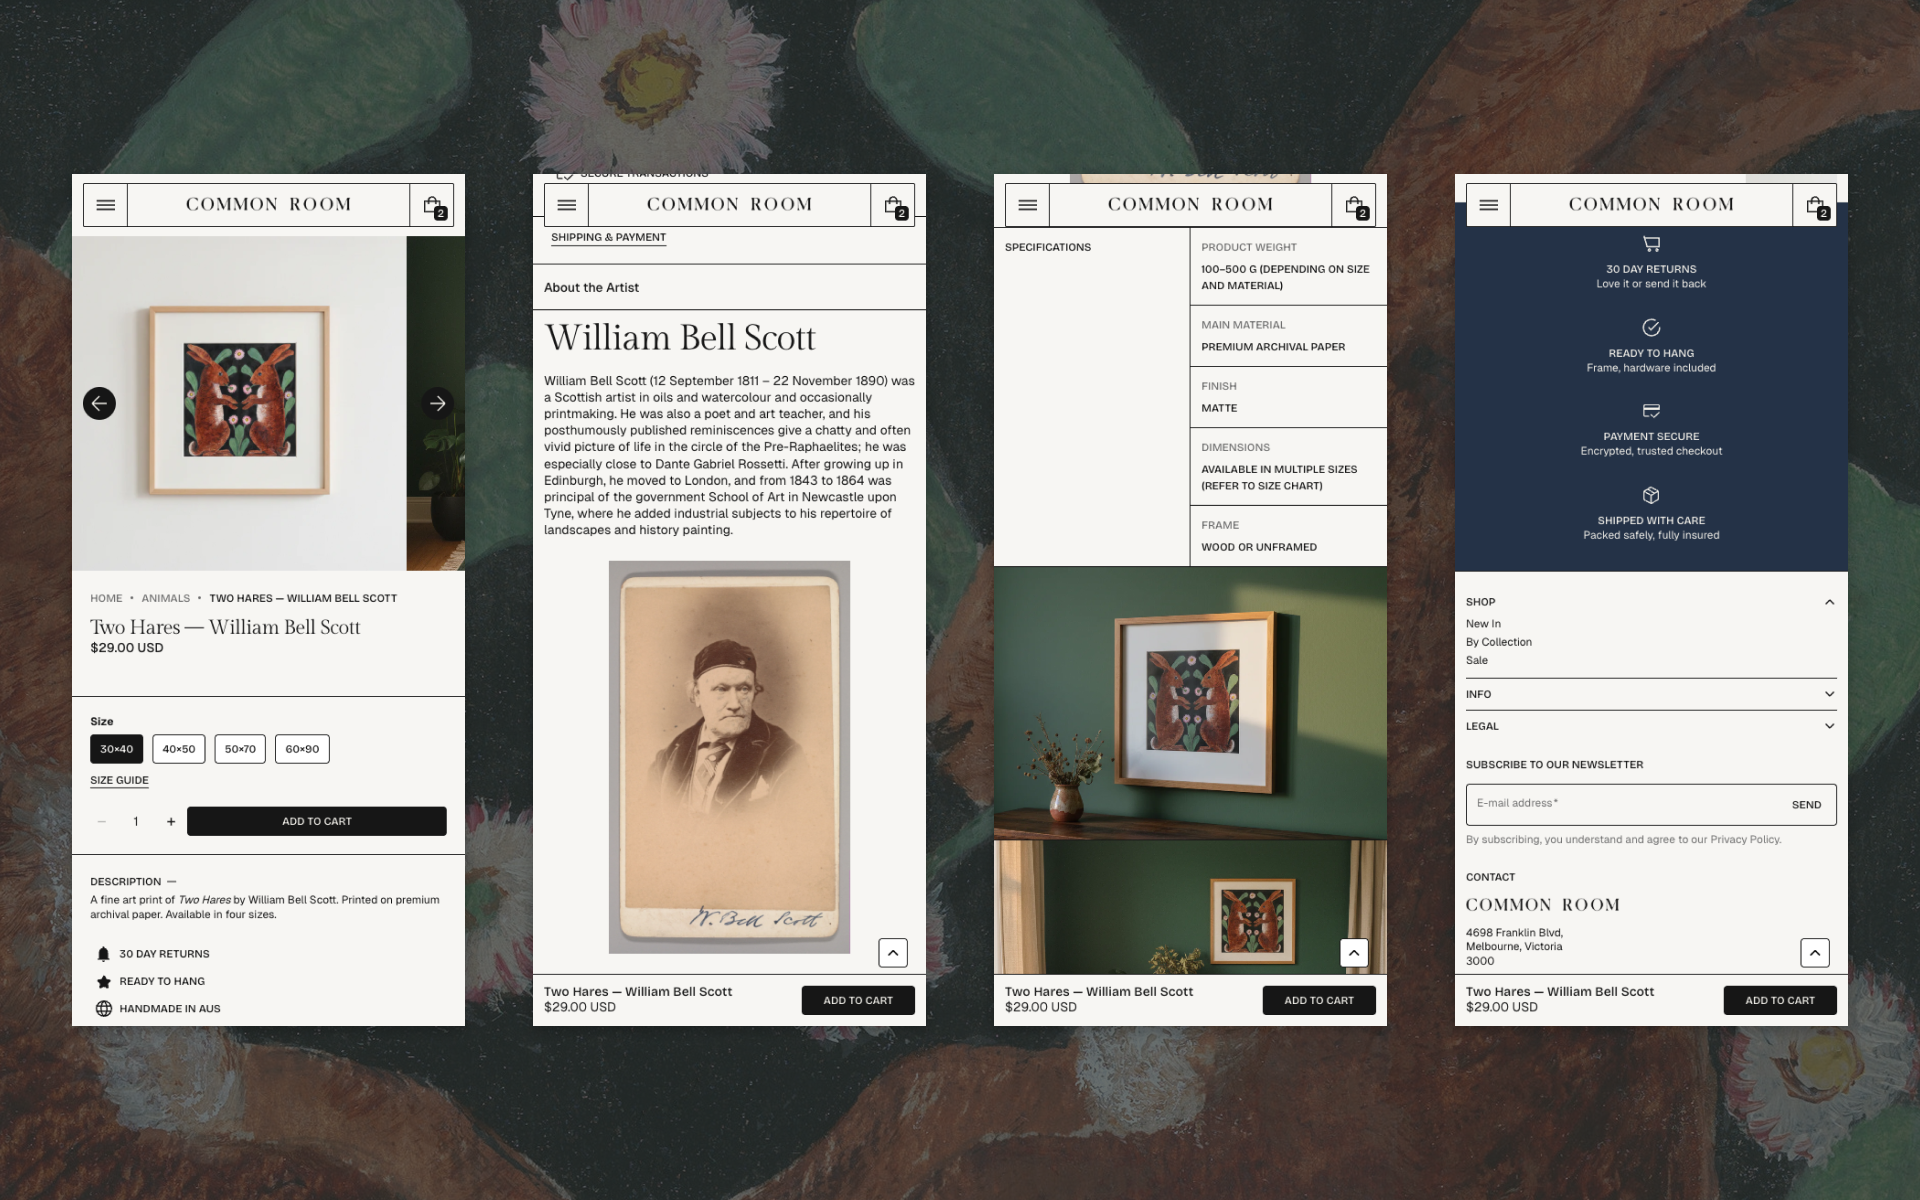
Task: Open hamburger menu on About the Artist screen
Action: pyautogui.click(x=566, y=205)
